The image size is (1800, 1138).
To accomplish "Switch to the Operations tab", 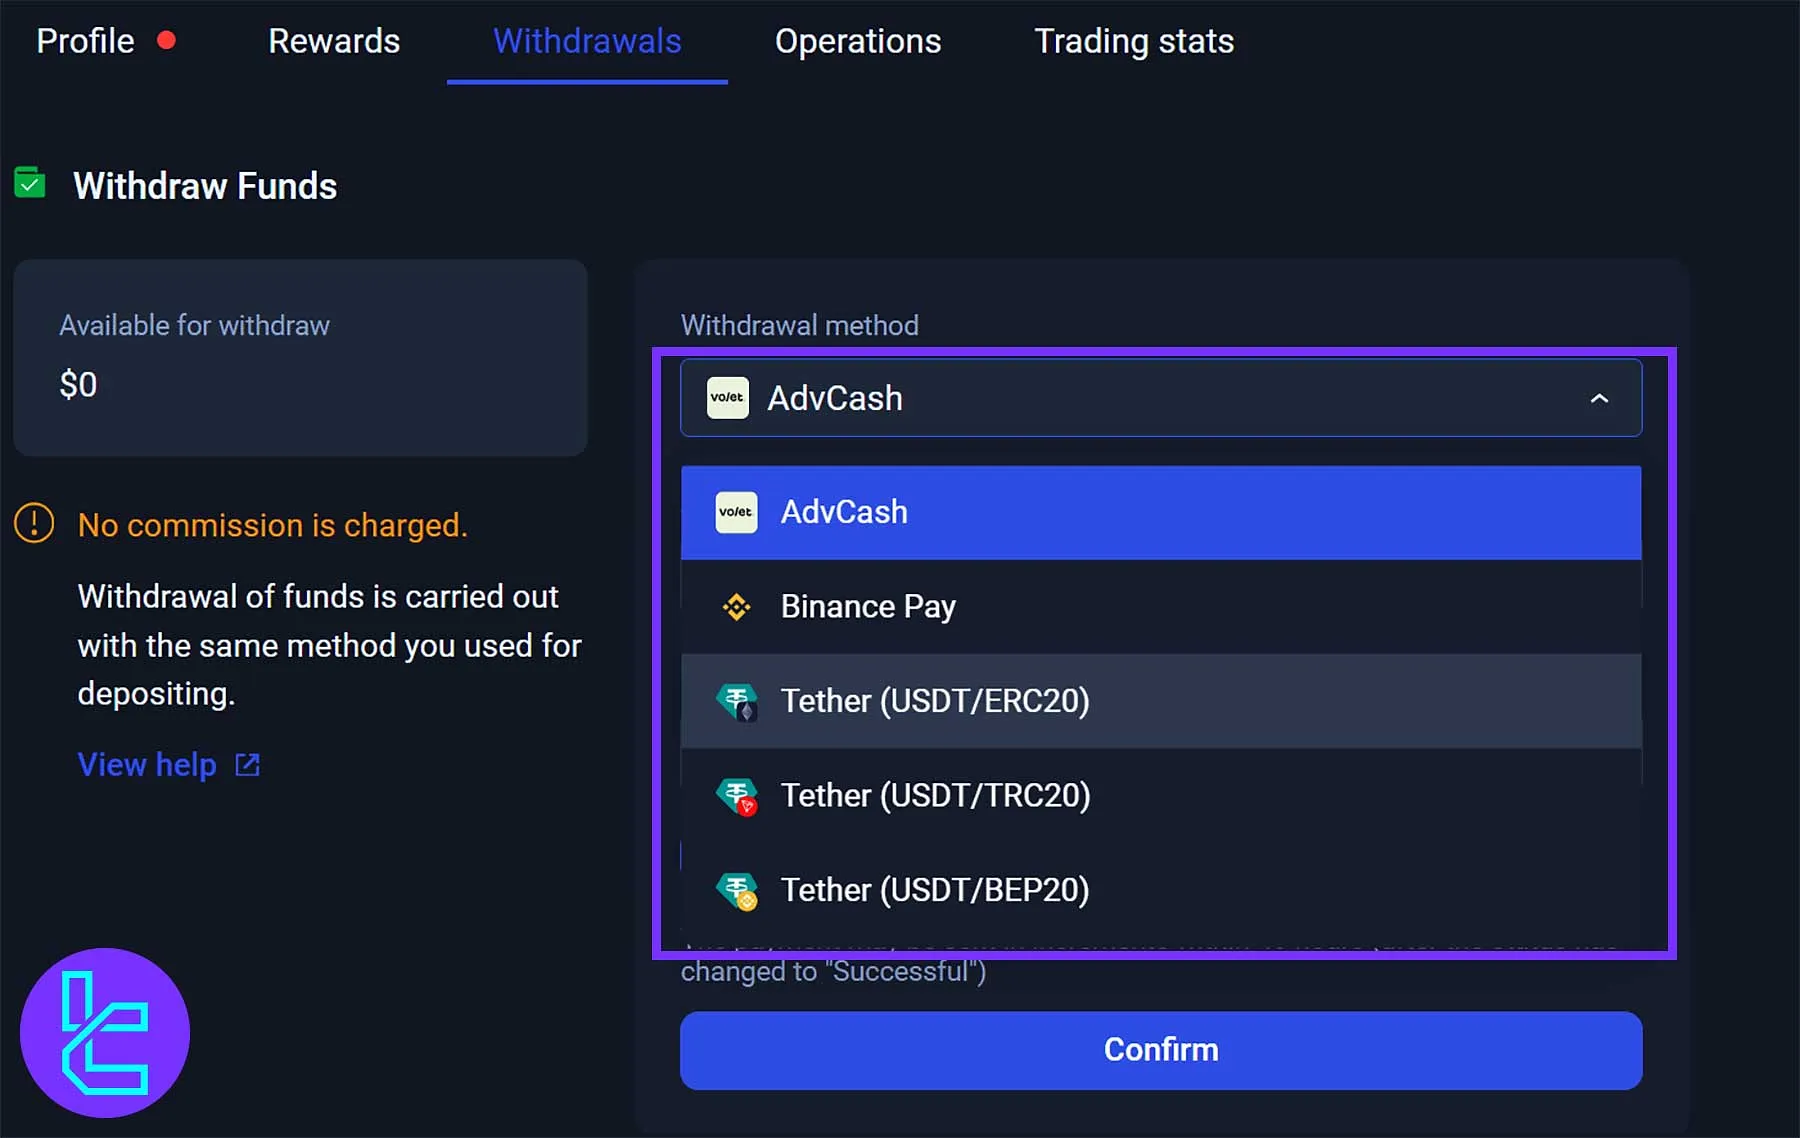I will pyautogui.click(x=857, y=41).
